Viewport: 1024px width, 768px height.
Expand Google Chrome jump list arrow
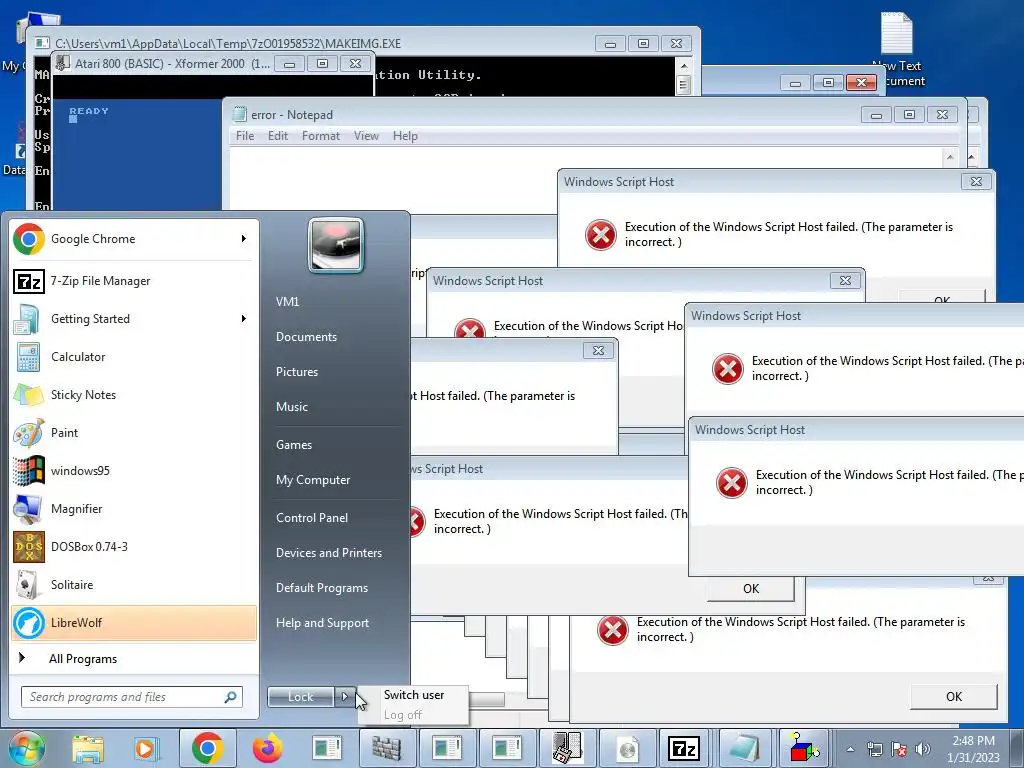(x=244, y=239)
